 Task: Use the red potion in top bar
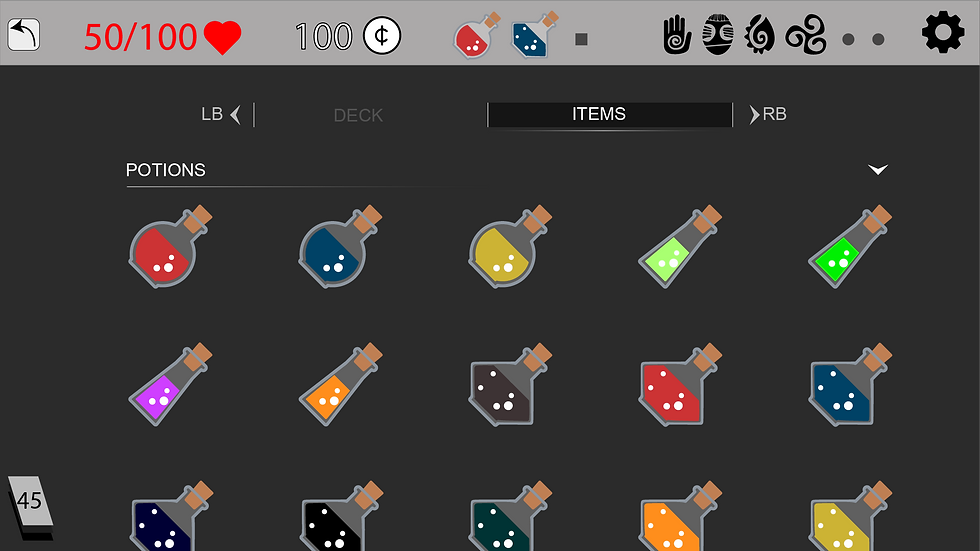coord(478,36)
